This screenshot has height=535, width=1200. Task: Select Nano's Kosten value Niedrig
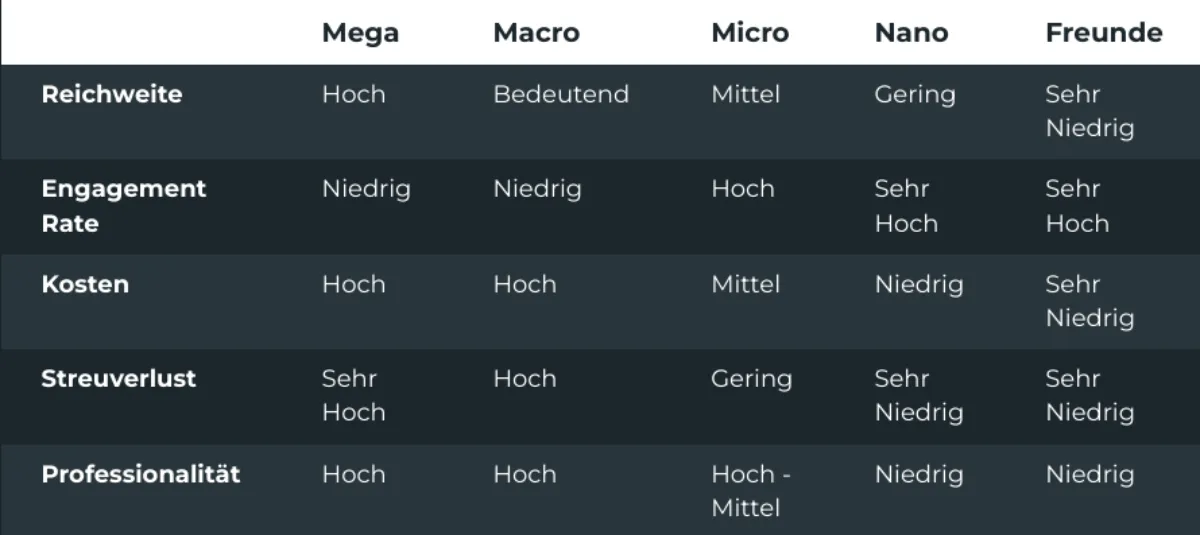[x=919, y=284]
